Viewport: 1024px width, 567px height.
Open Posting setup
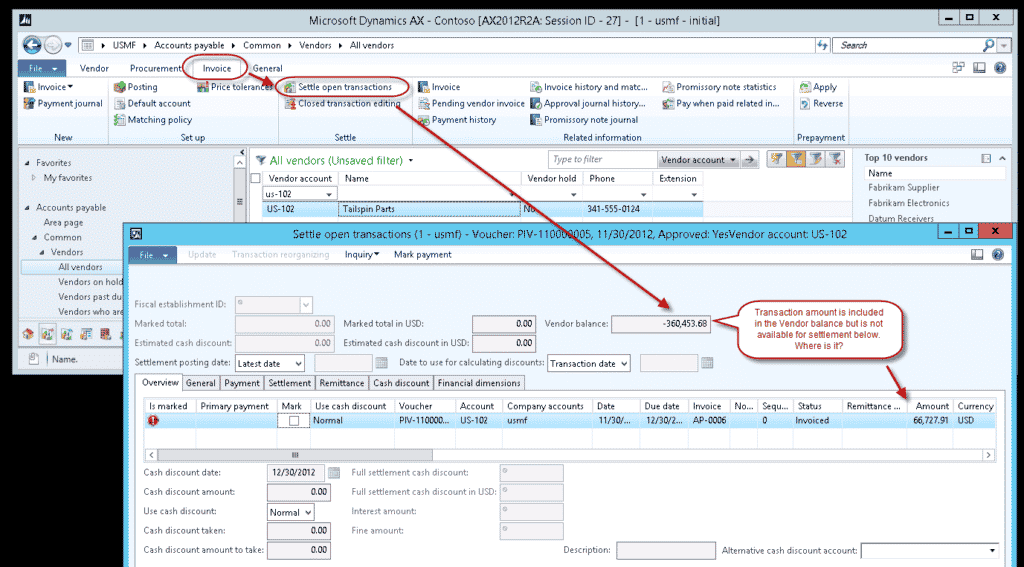tap(136, 87)
